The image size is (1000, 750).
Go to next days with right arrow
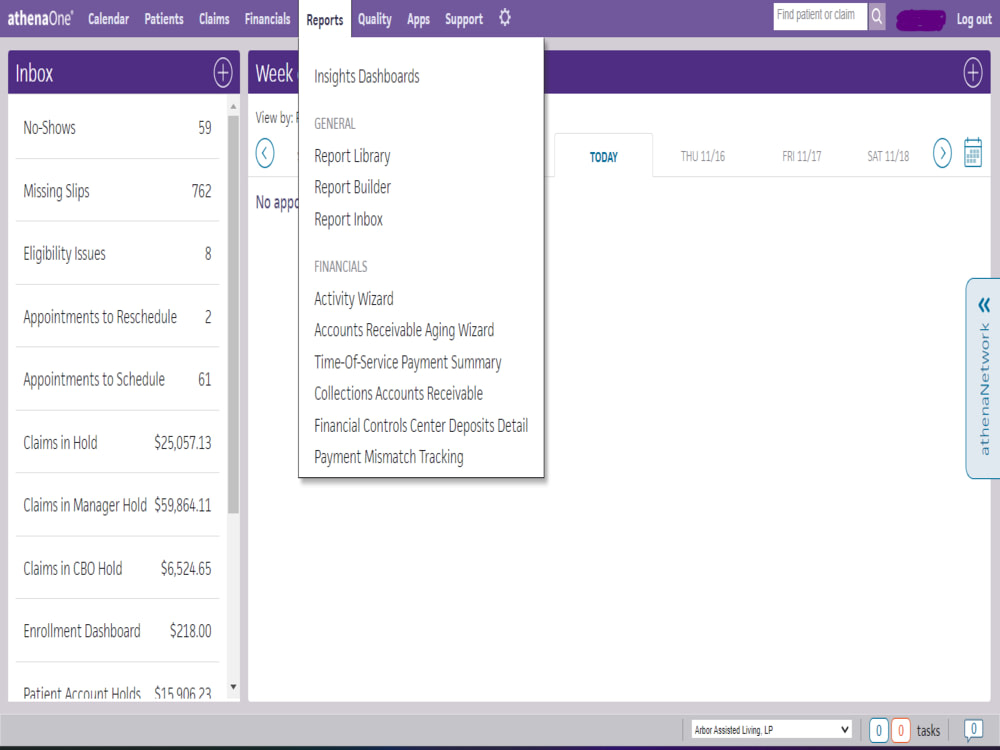coord(942,153)
